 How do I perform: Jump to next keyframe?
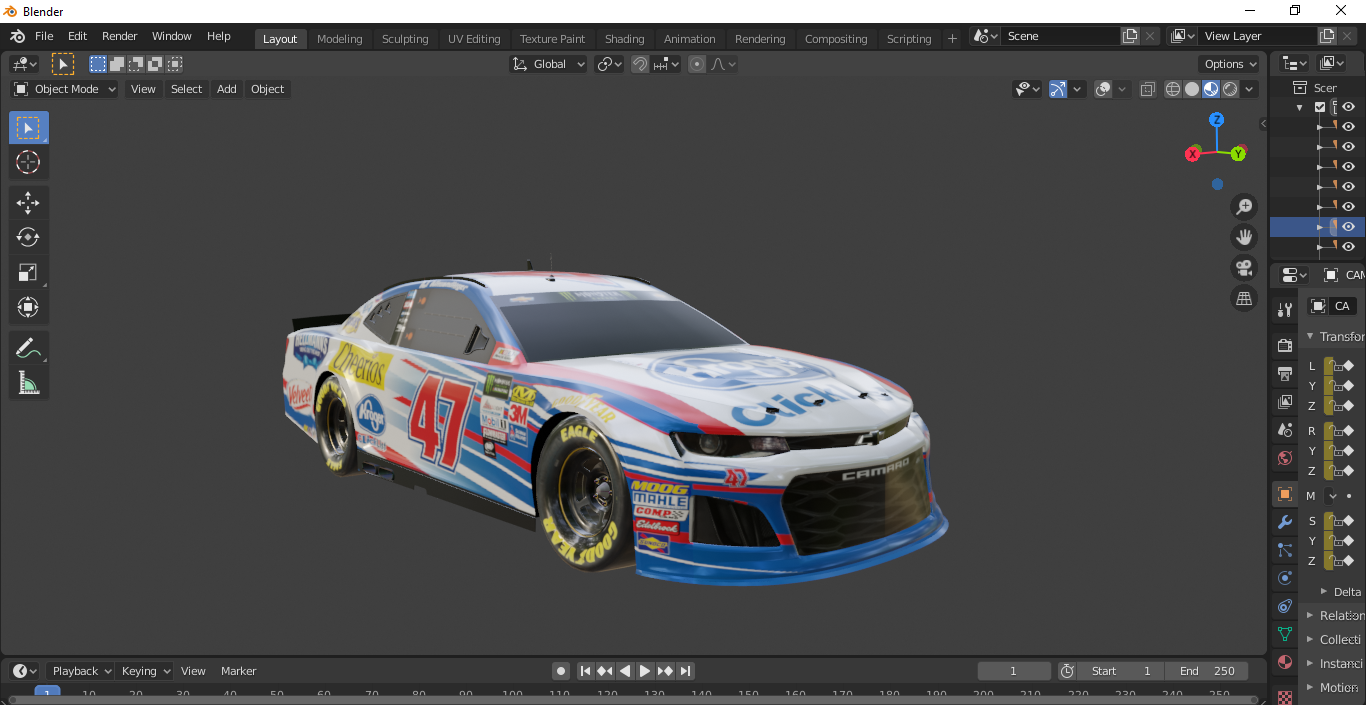[x=665, y=671]
